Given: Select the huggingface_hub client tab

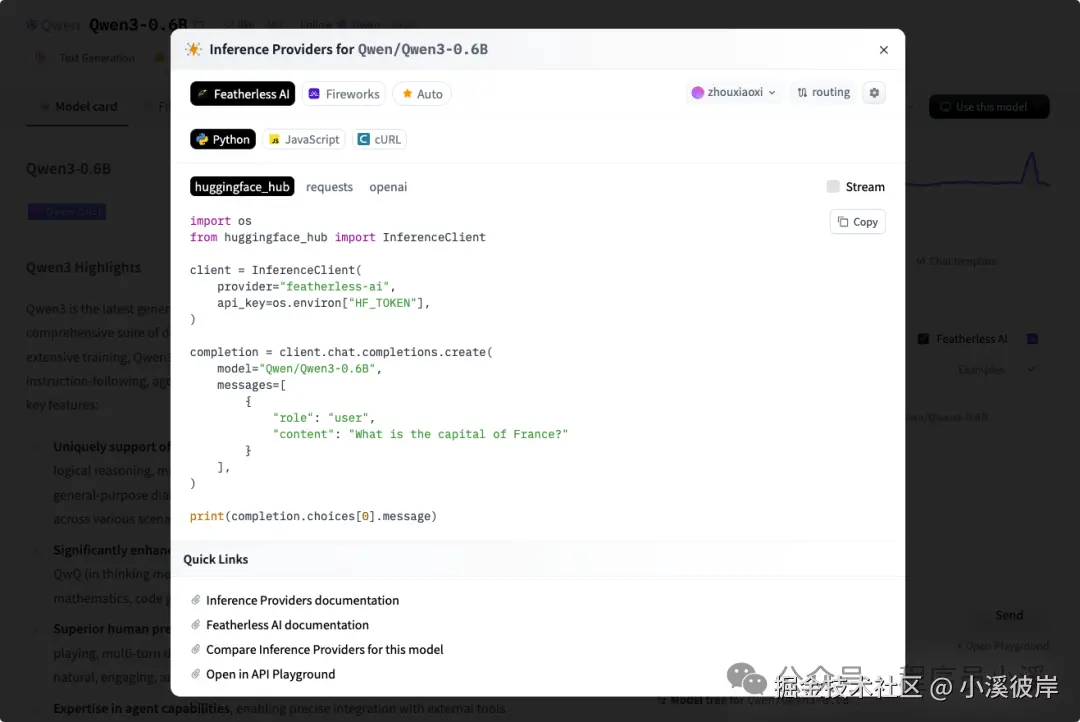Looking at the screenshot, I should pos(242,187).
